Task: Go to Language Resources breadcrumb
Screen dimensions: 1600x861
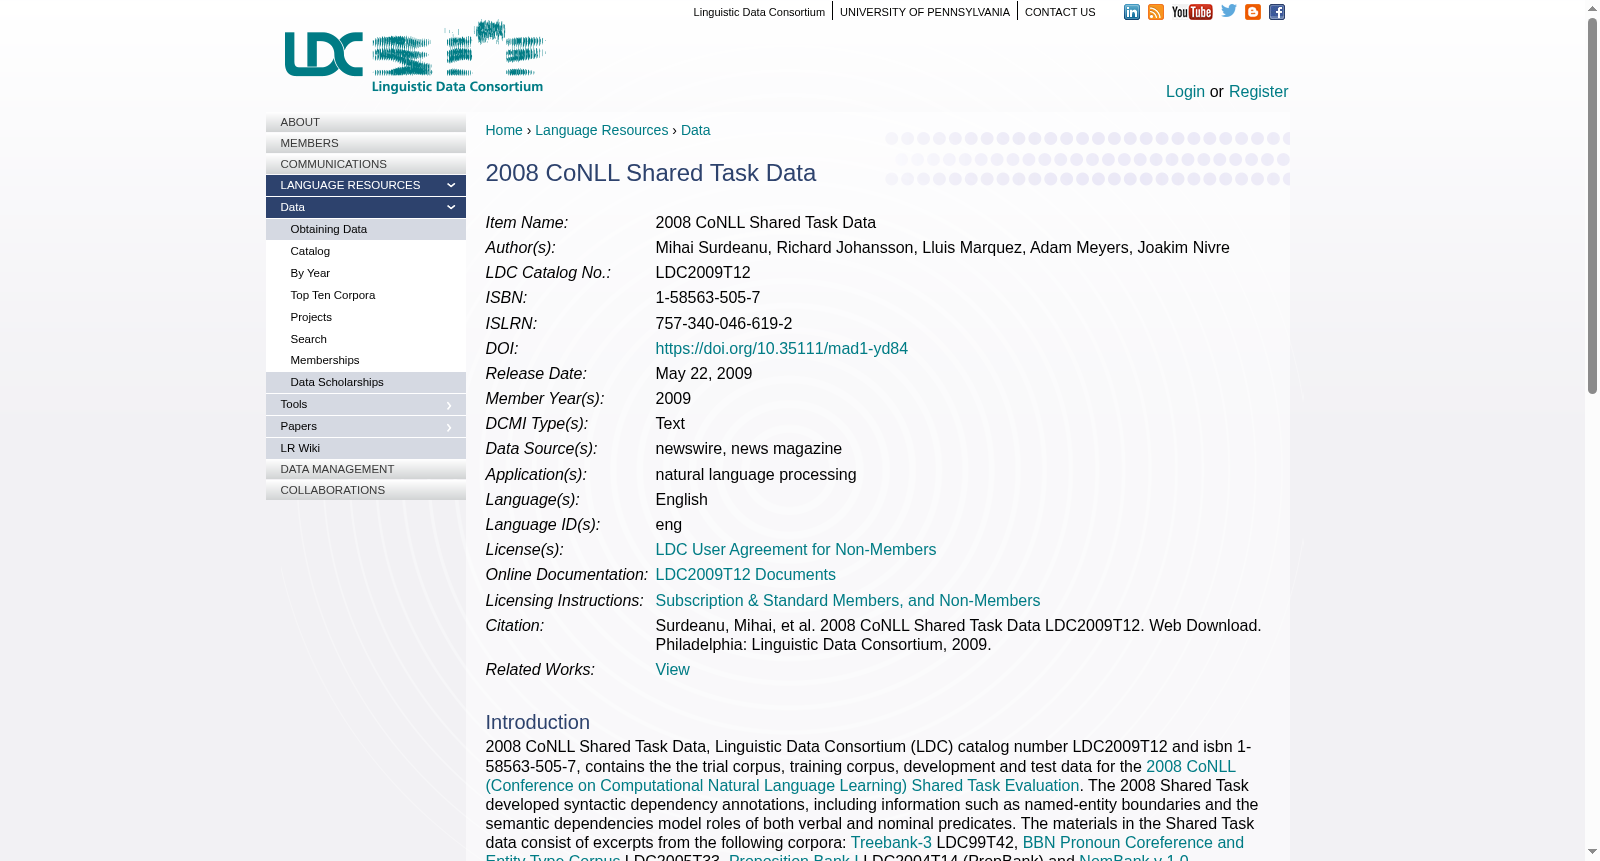Action: [x=601, y=130]
